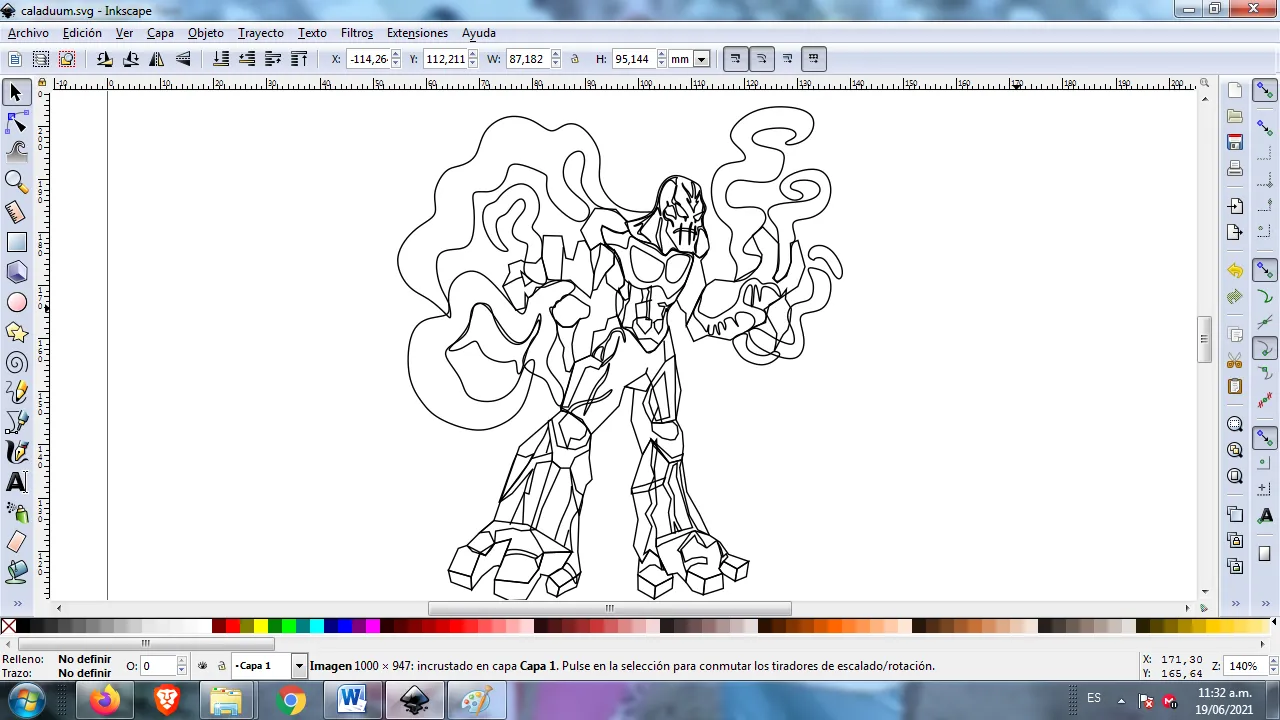
Task: Increase the Y position spinner
Action: pyautogui.click(x=474, y=55)
